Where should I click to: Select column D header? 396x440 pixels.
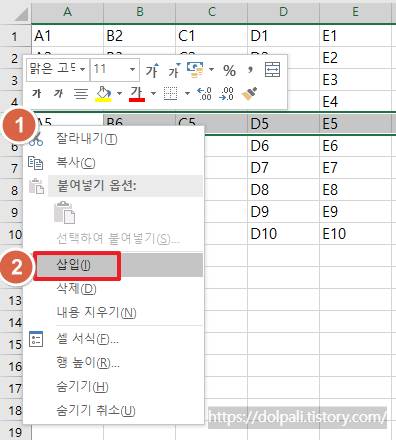[x=283, y=12]
